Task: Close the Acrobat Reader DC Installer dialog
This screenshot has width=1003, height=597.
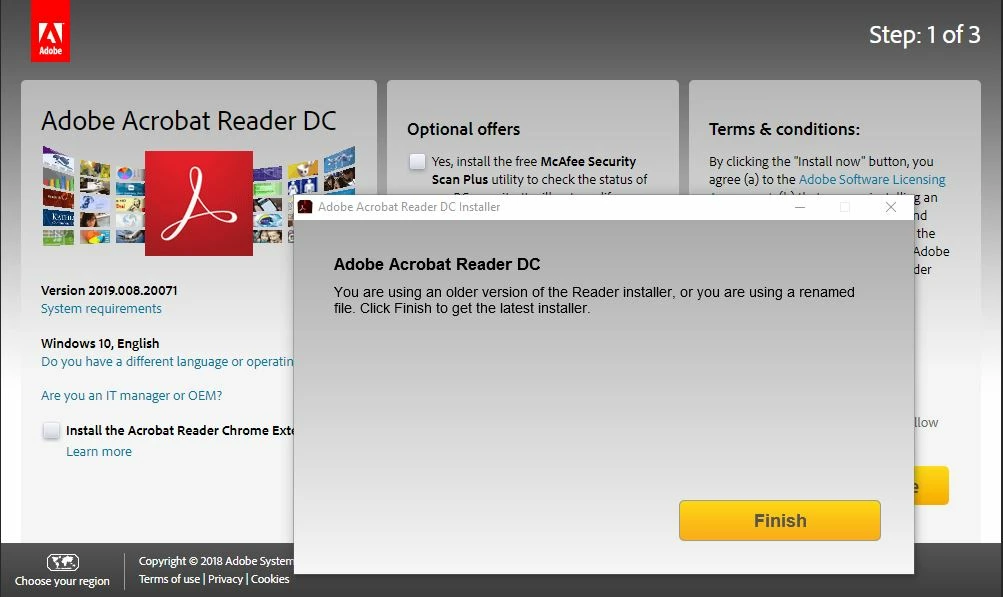Action: coord(890,207)
